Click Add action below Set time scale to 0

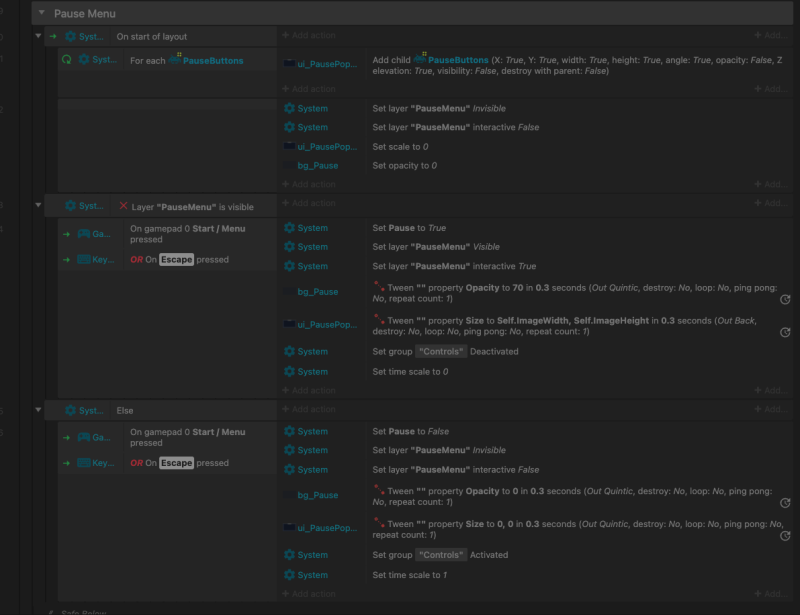(x=309, y=390)
